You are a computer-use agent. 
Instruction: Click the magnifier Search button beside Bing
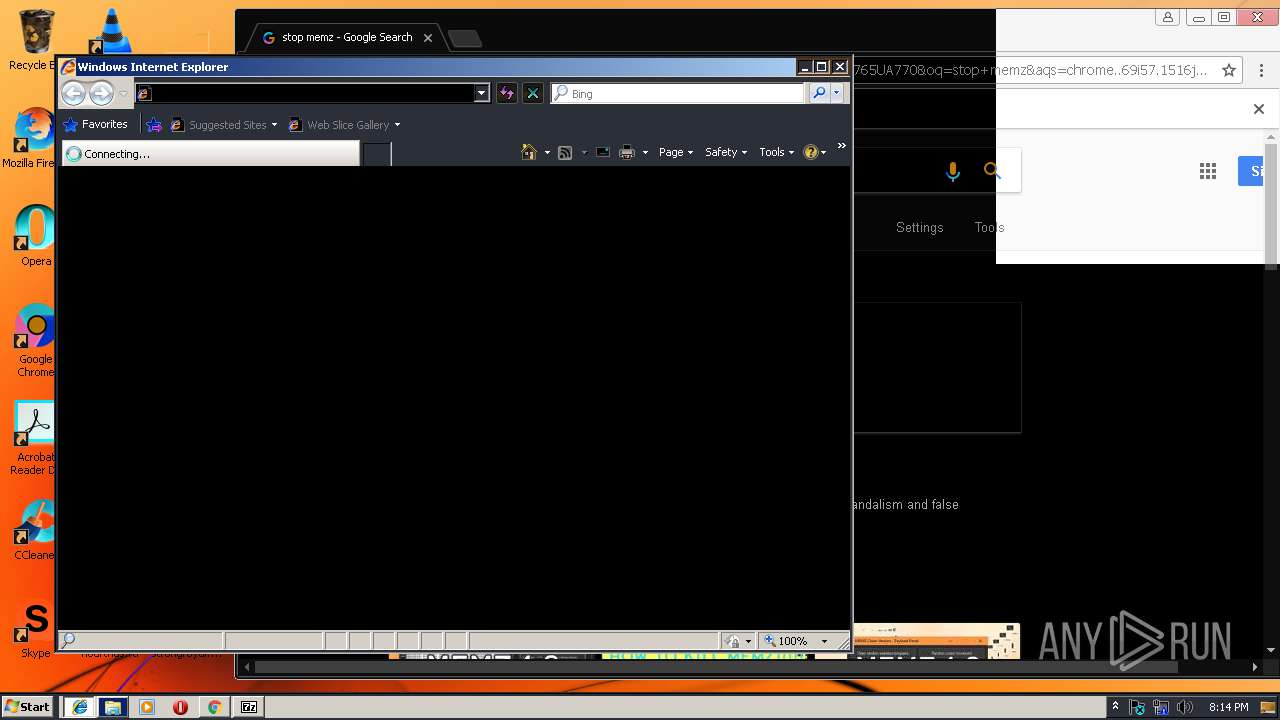[819, 93]
